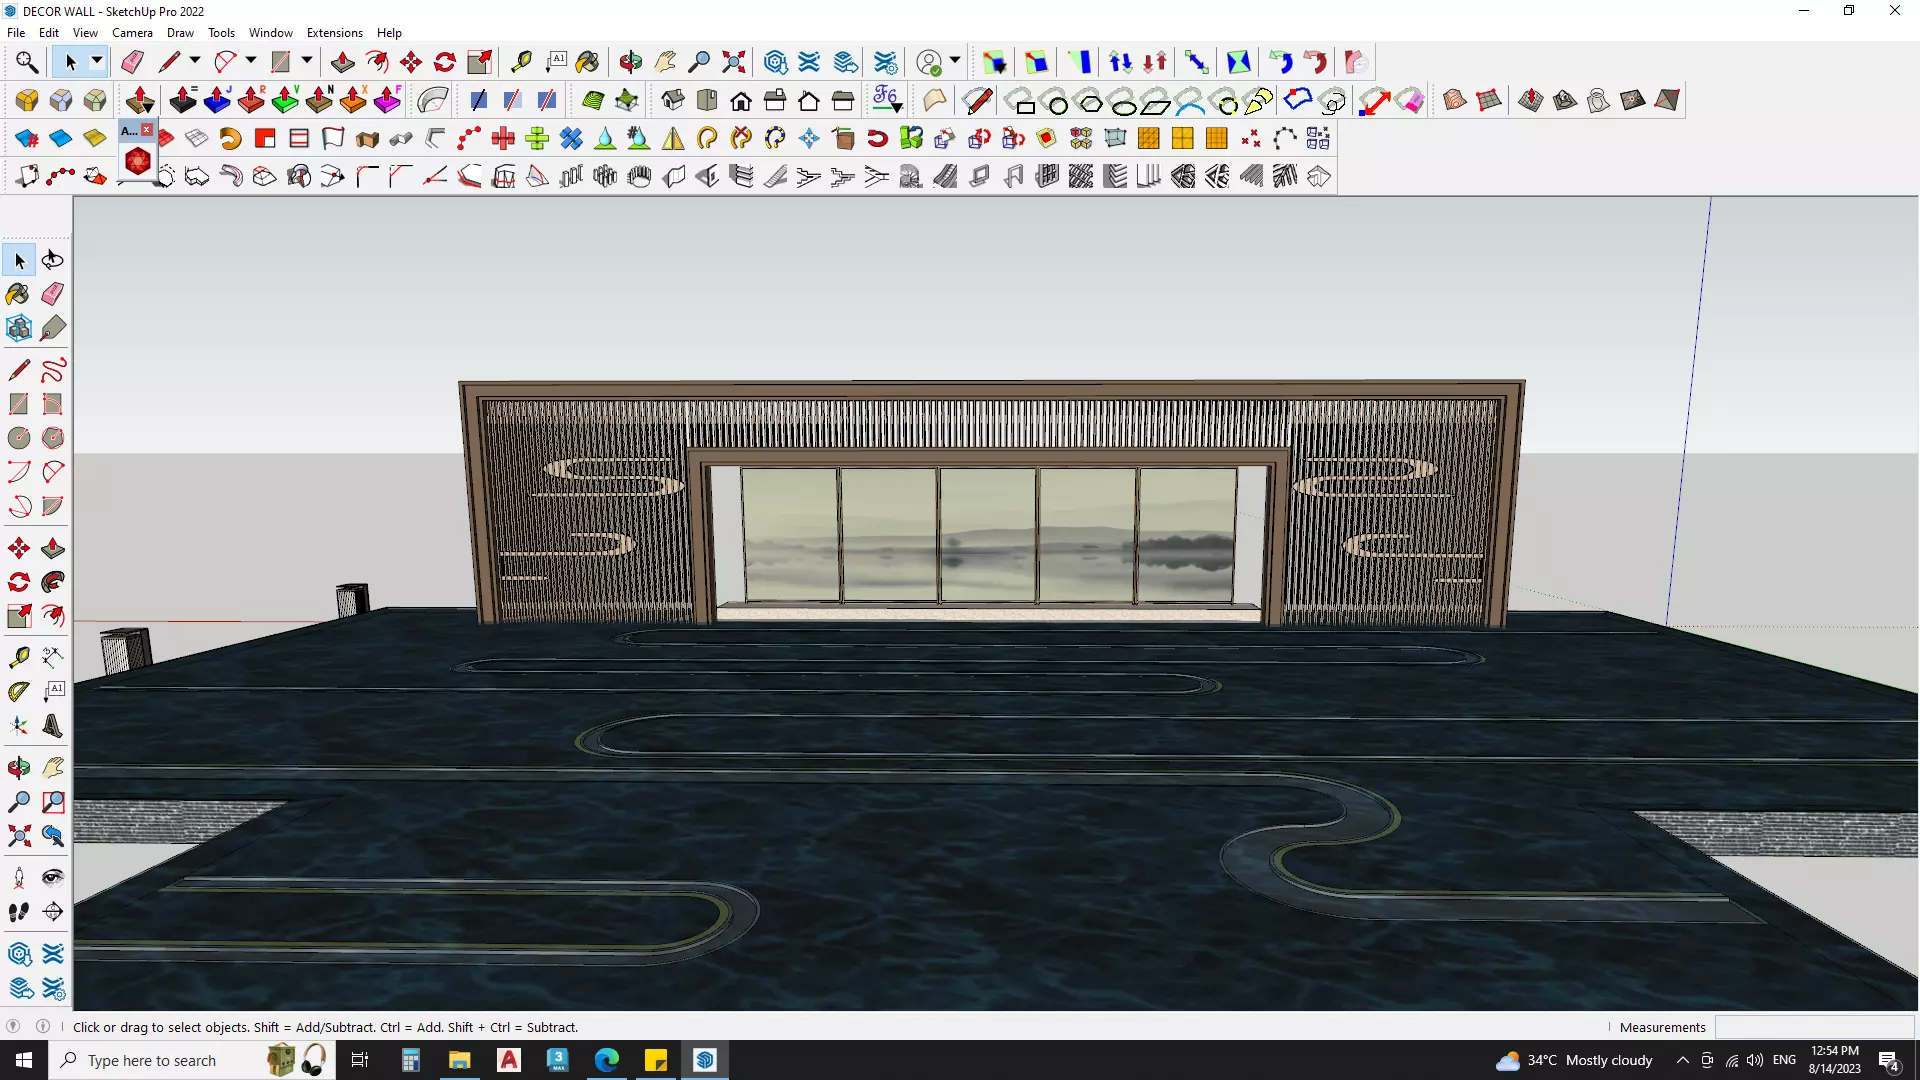Open the Camera menu
Viewport: 1920px width, 1080px height.
tap(132, 33)
